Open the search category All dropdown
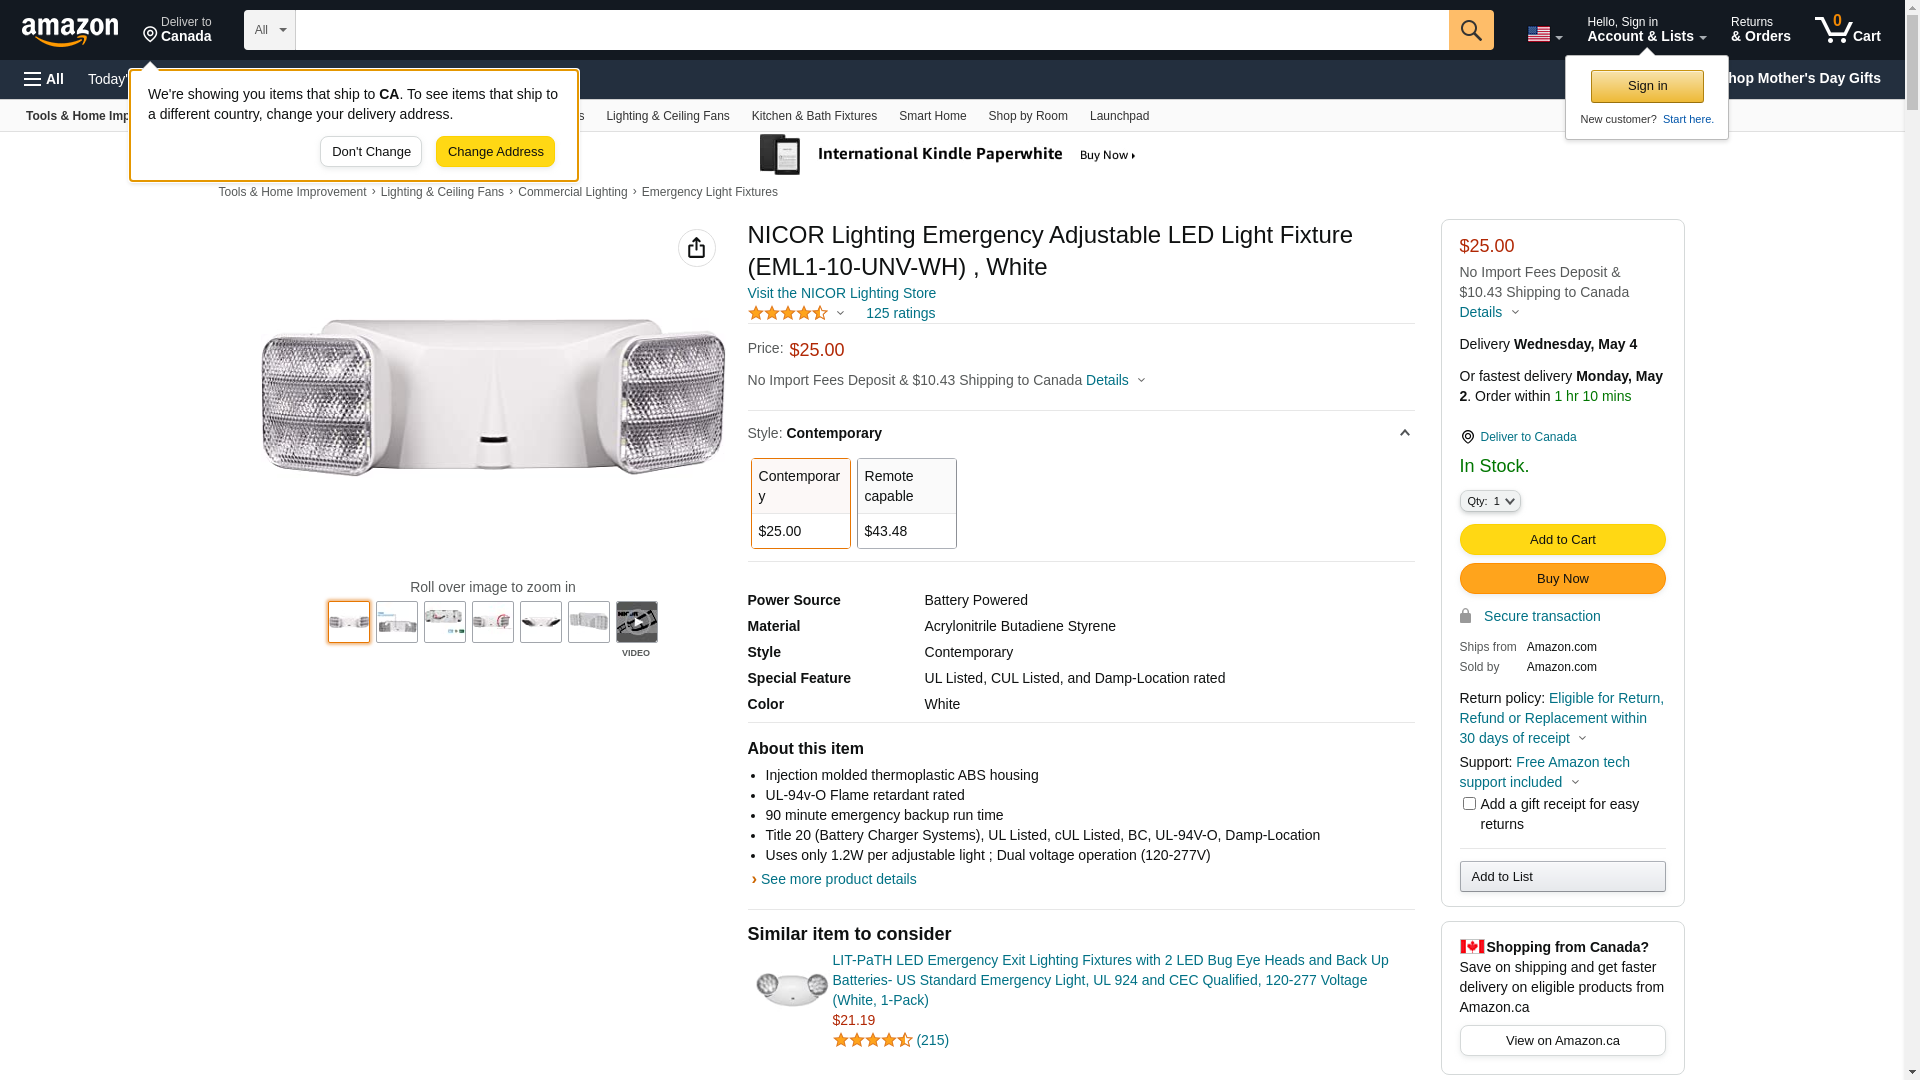Screen dimensions: 1920x1080 coord(269,30)
